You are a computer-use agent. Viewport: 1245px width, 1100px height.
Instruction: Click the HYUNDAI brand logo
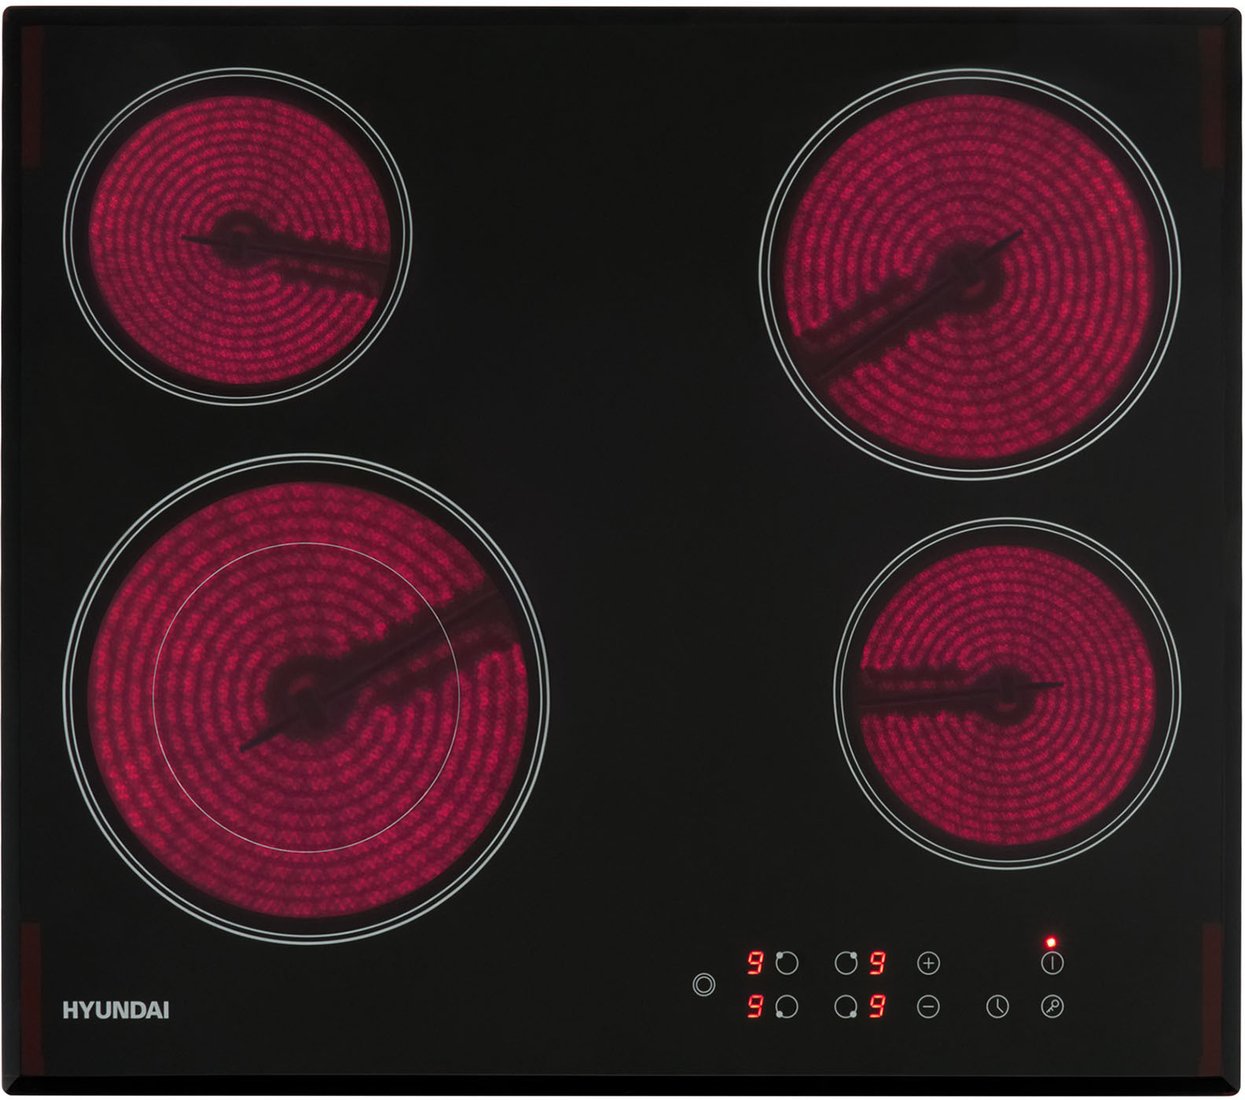click(x=116, y=1010)
